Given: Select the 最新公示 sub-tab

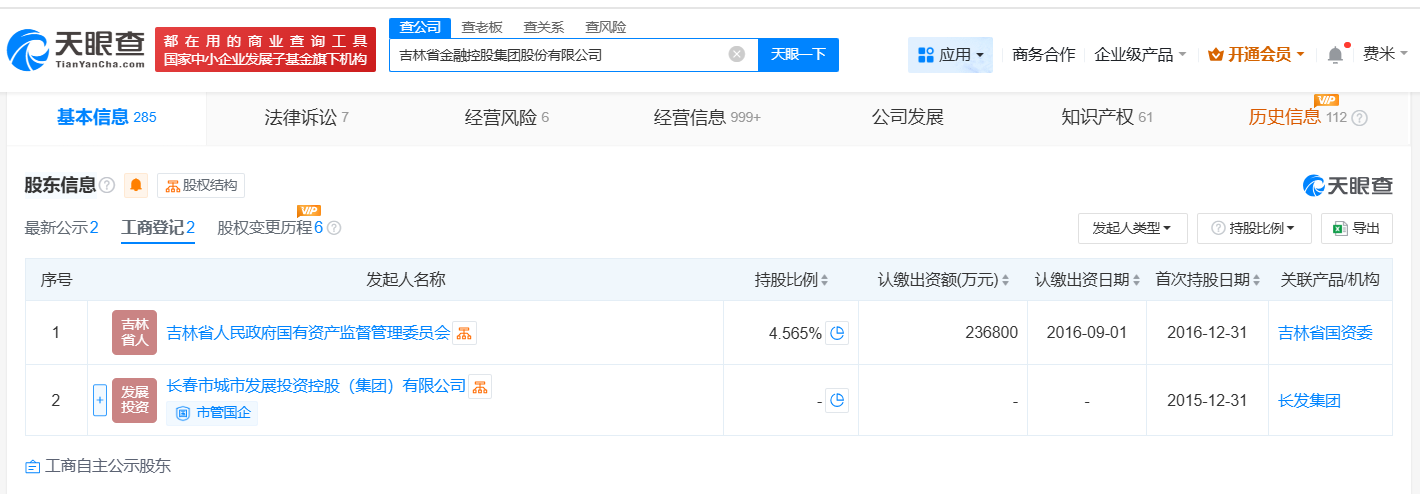Looking at the screenshot, I should tap(61, 227).
